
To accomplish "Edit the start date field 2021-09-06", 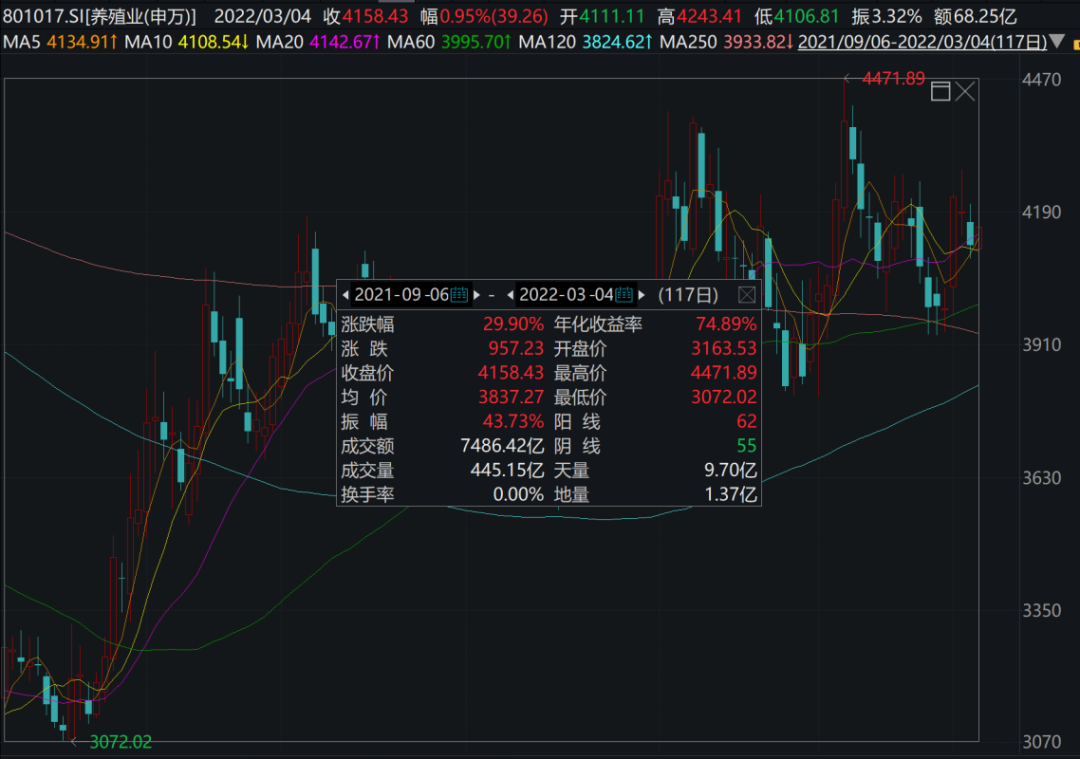I will pos(402,295).
